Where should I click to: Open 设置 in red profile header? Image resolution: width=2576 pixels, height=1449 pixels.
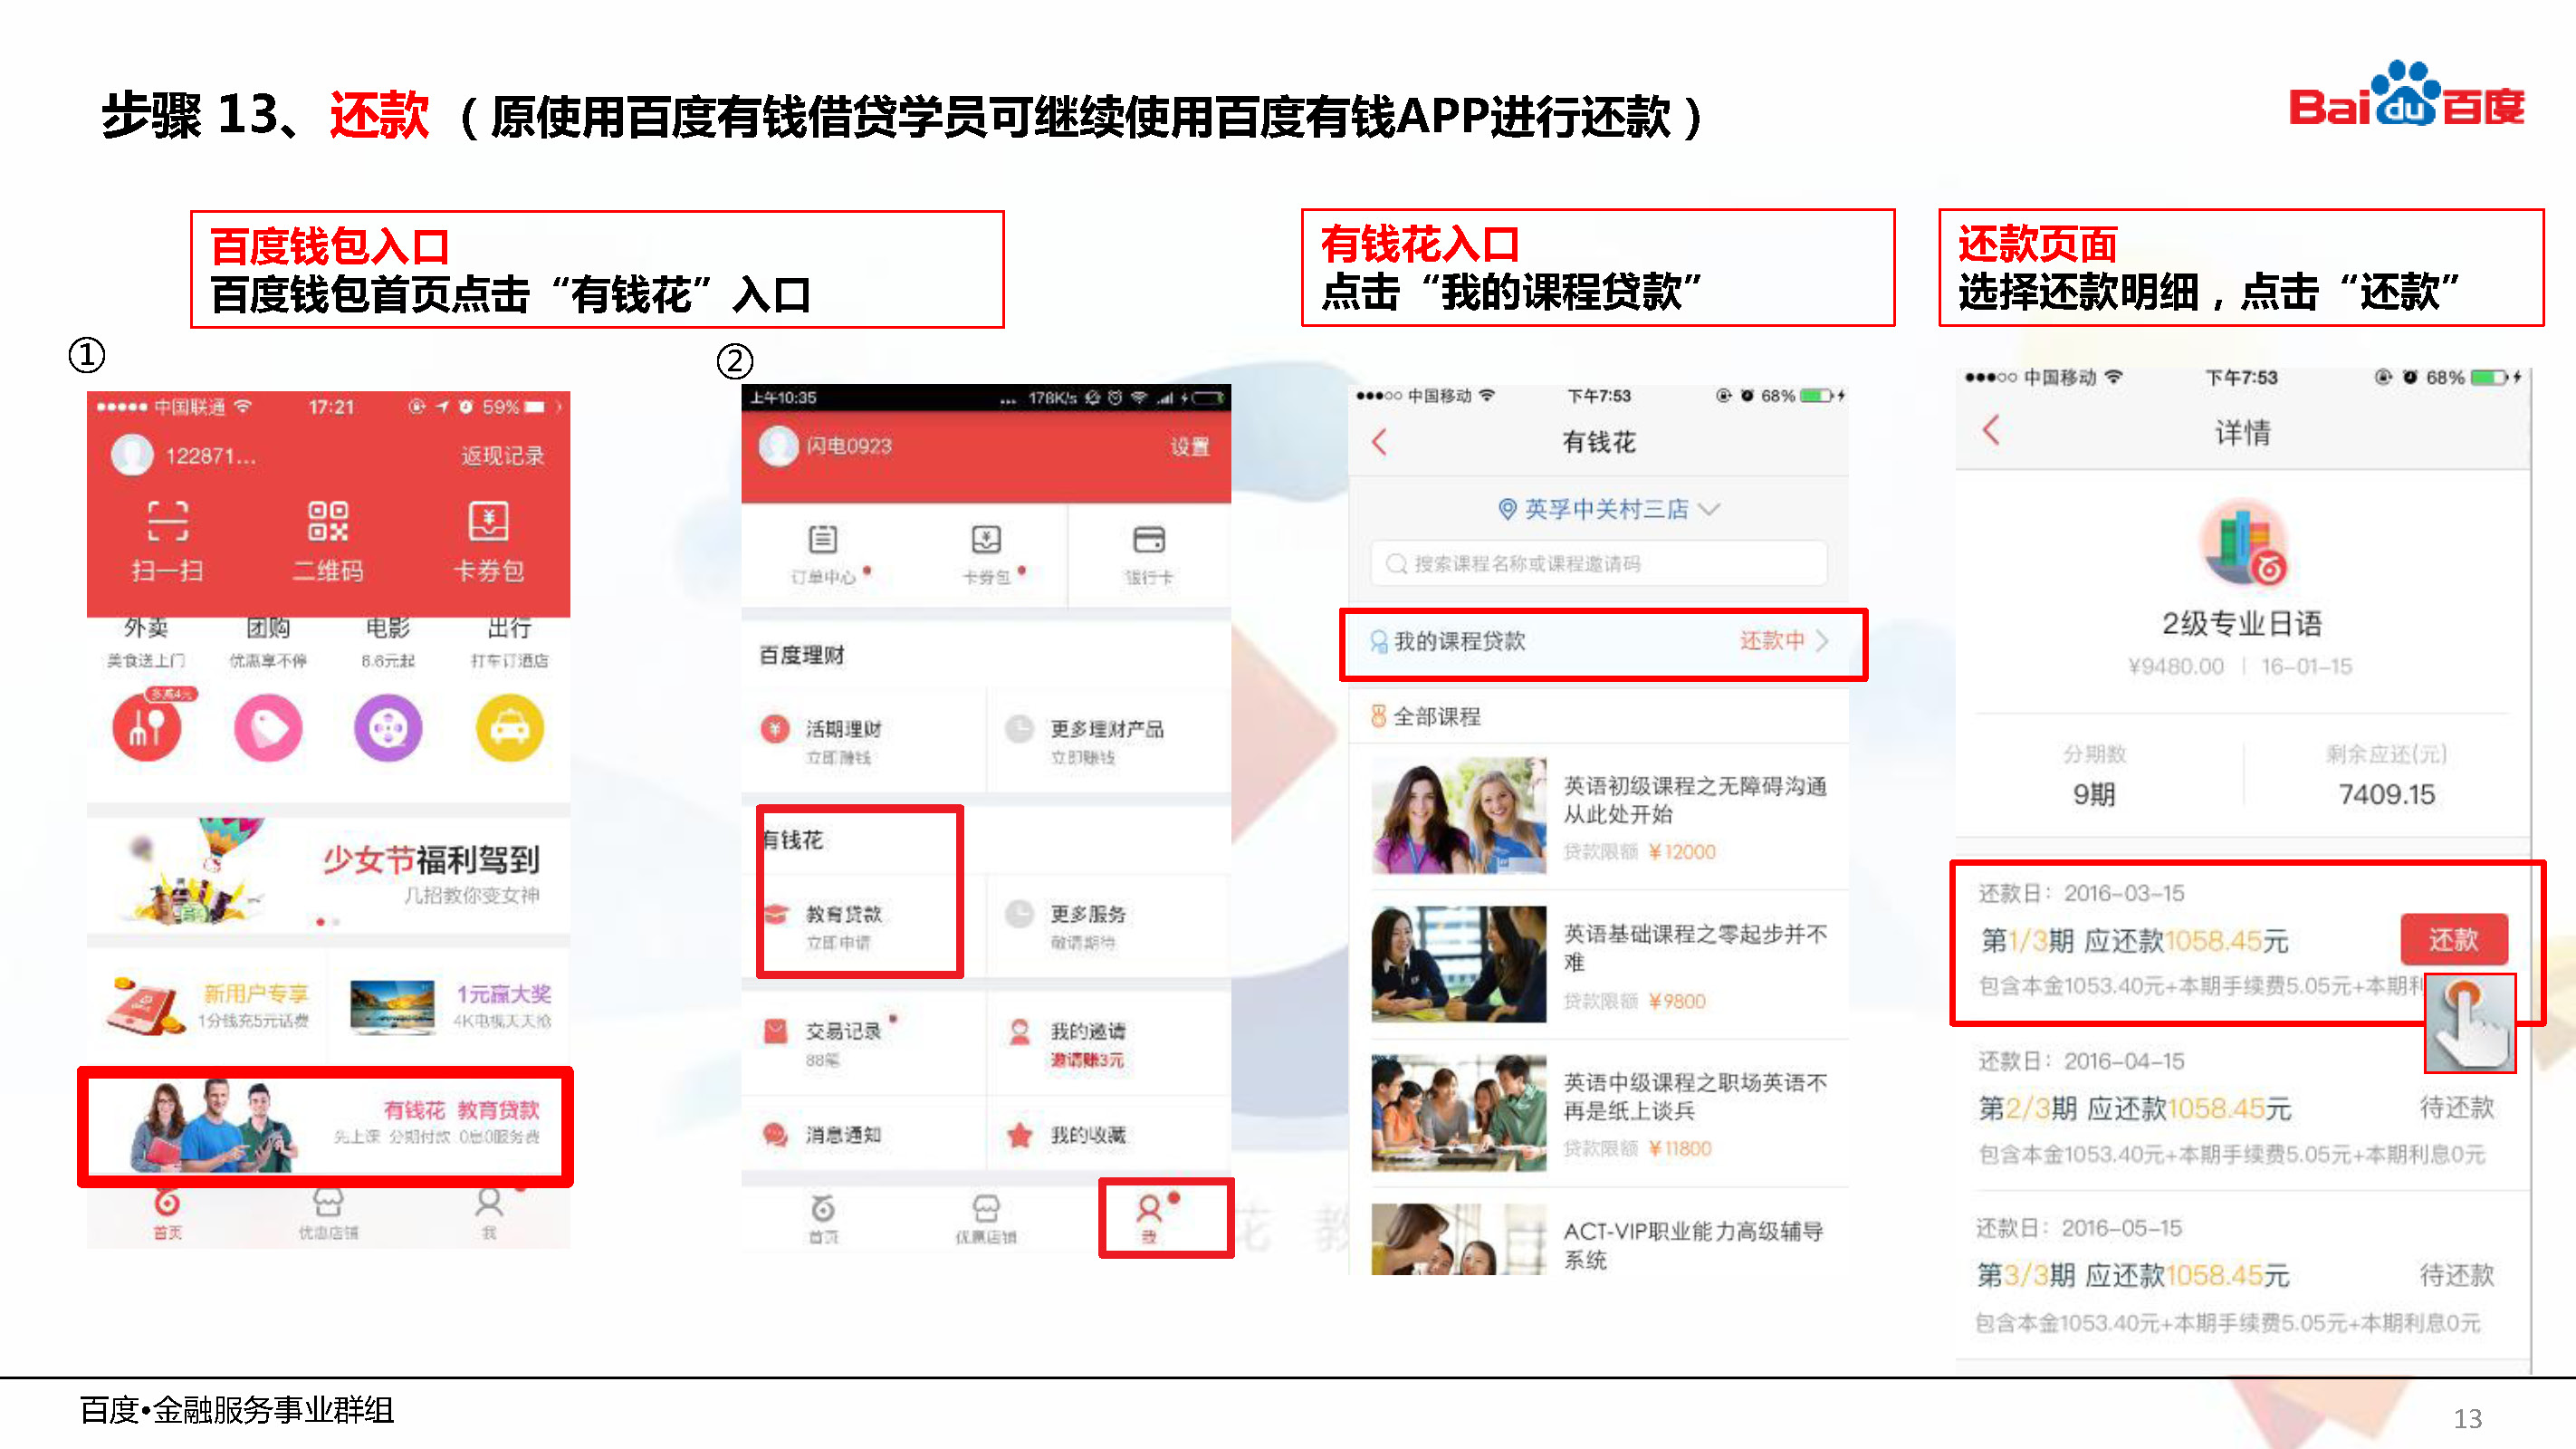click(x=1189, y=447)
